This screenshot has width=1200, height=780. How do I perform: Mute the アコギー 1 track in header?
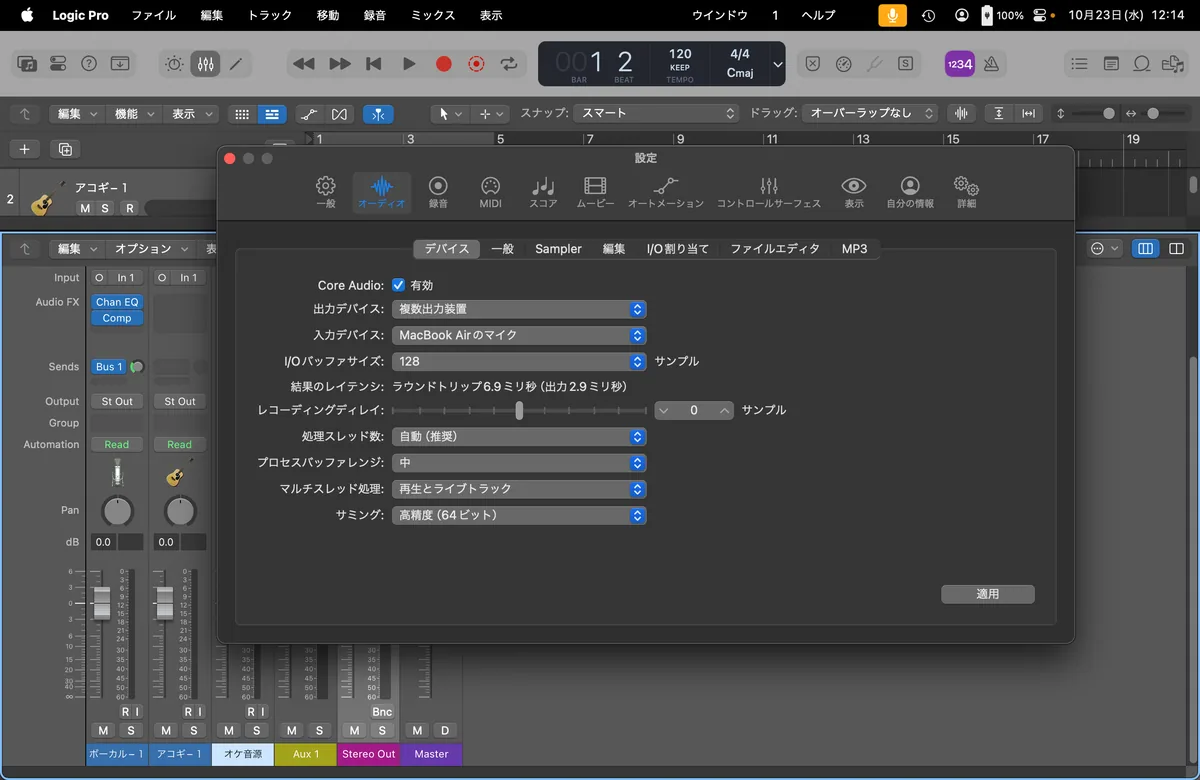(x=85, y=208)
